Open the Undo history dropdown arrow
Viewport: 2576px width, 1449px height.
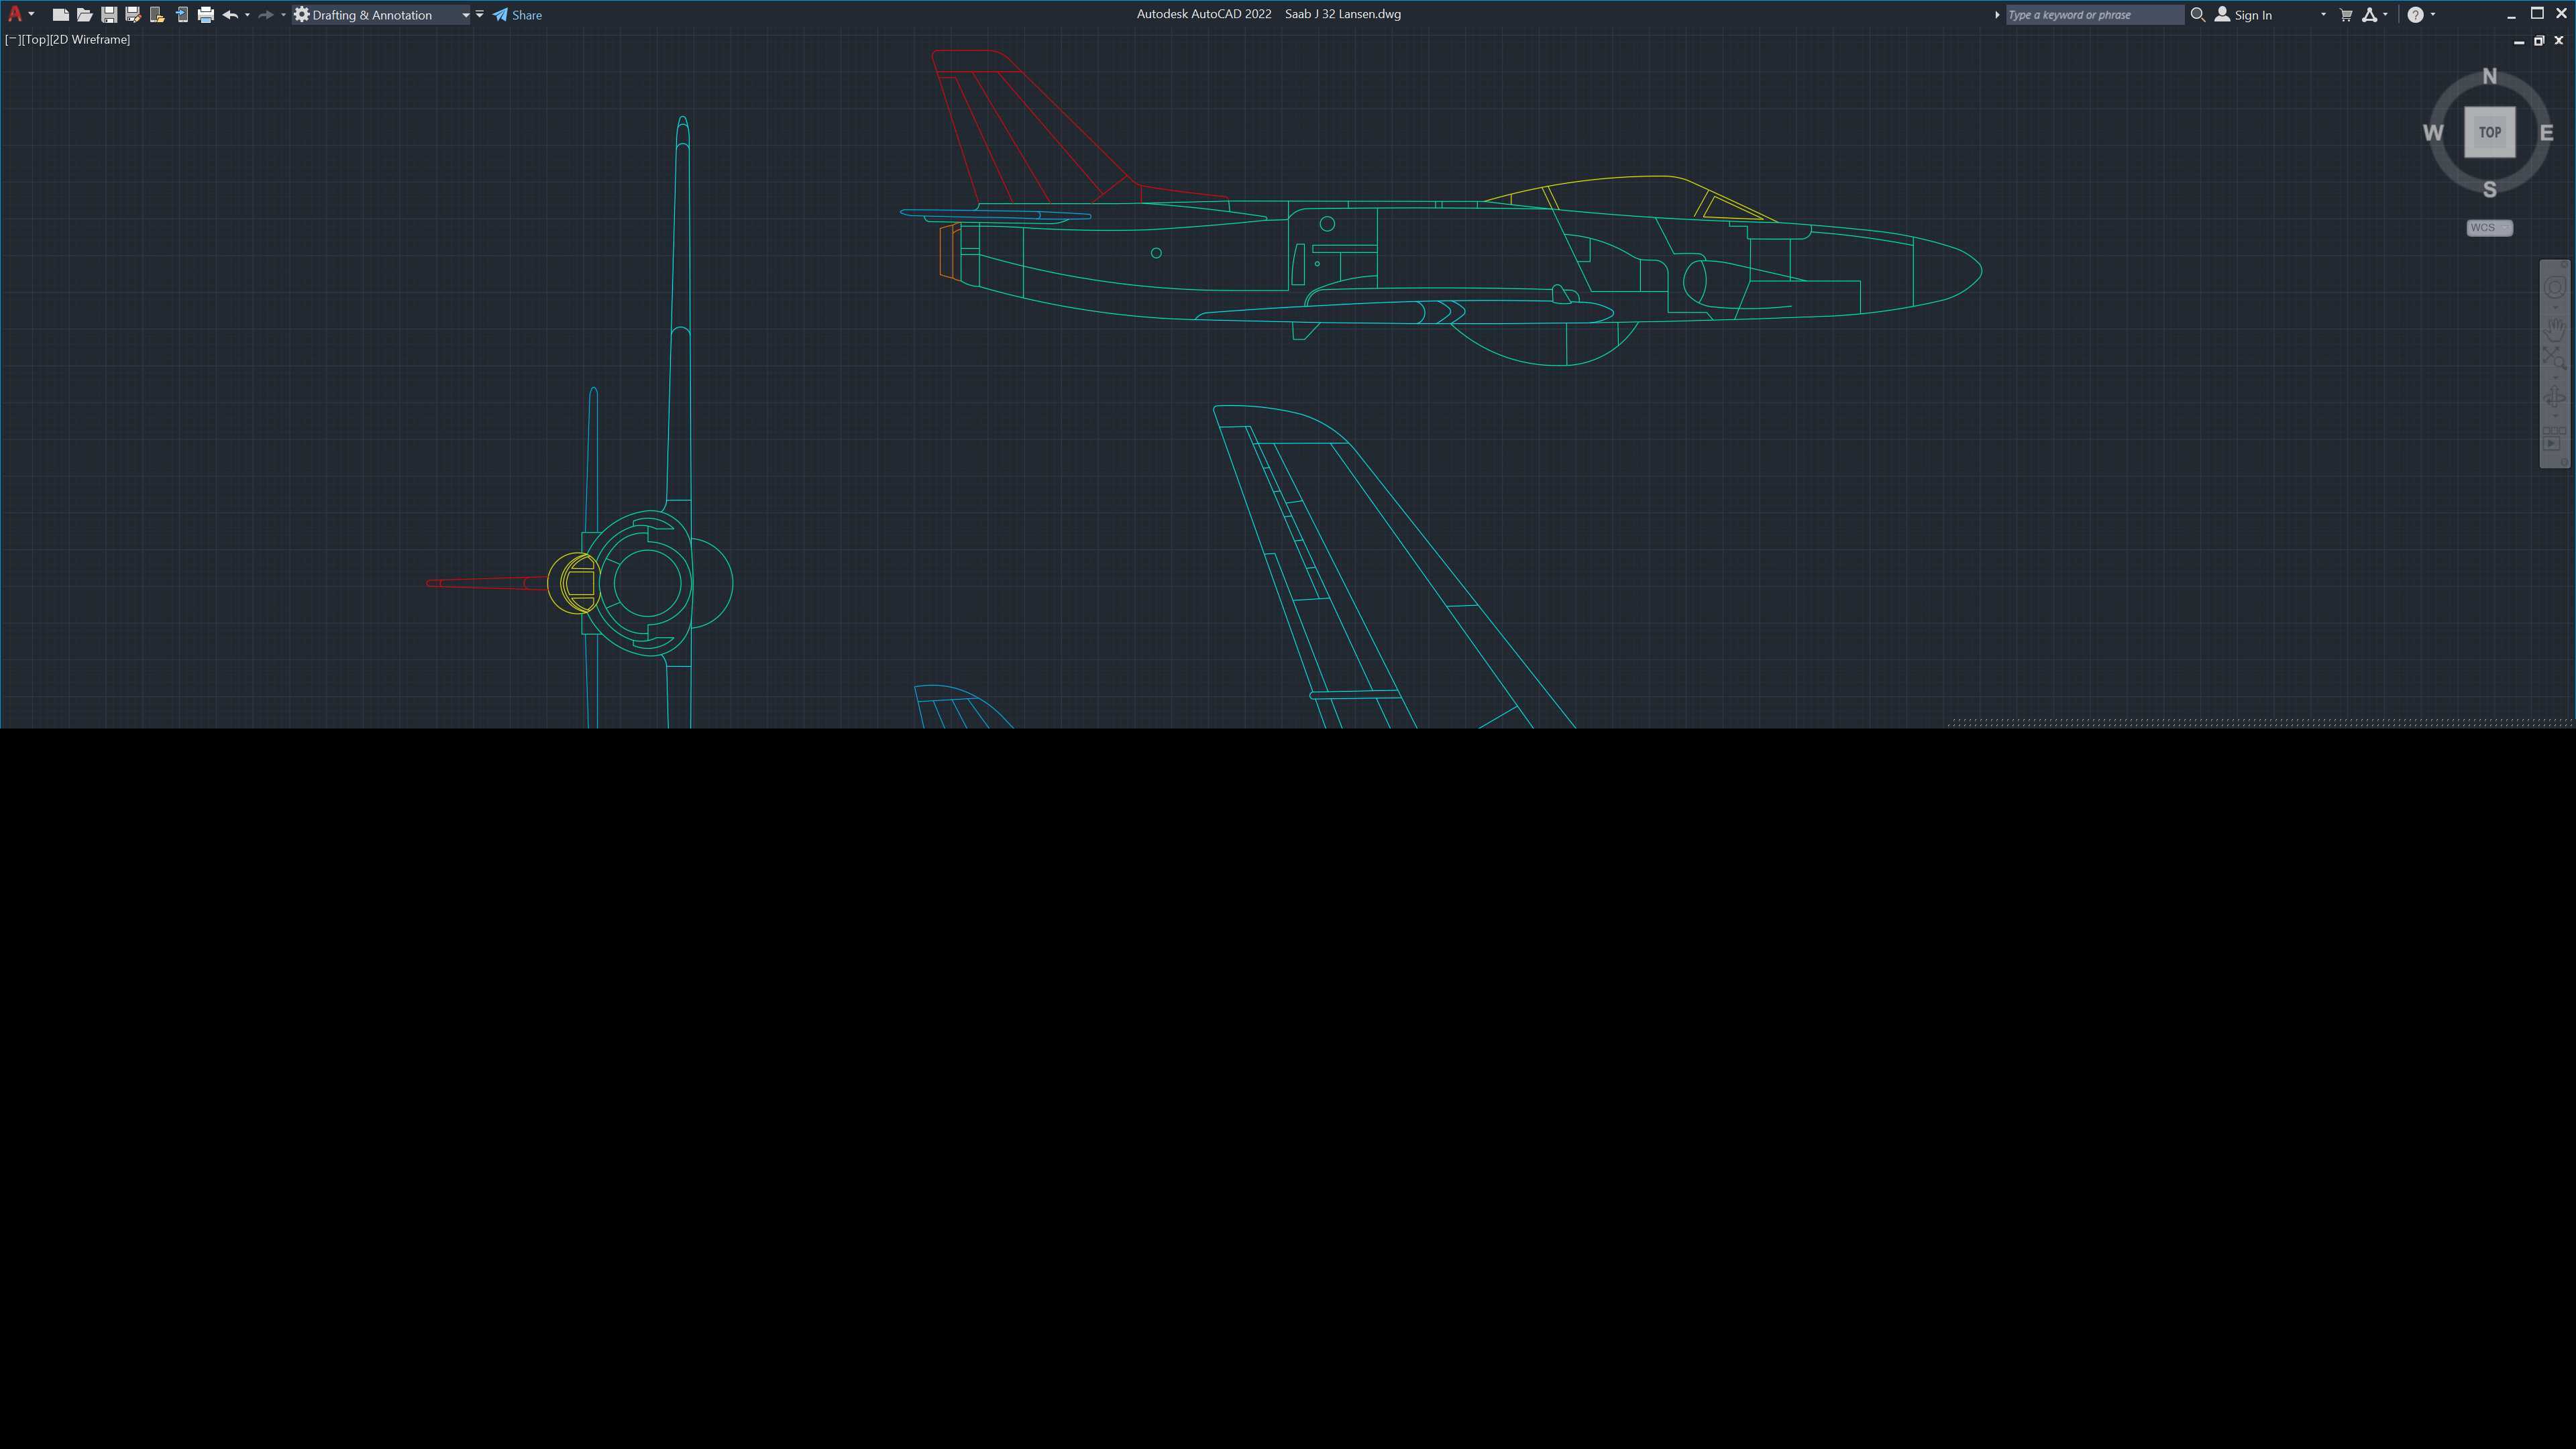(x=247, y=15)
